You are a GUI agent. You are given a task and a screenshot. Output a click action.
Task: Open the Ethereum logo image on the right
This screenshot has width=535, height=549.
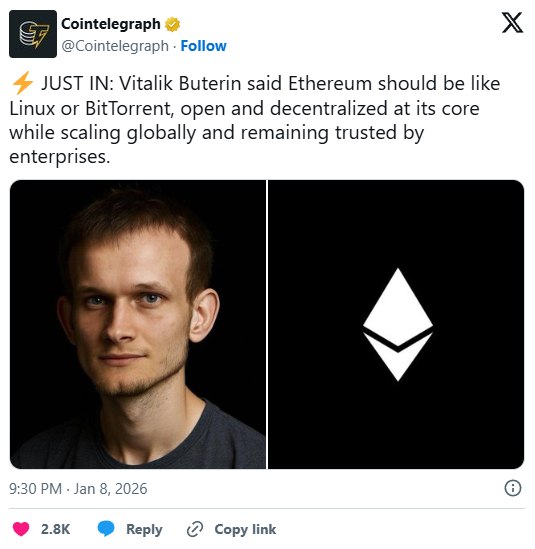pyautogui.click(x=396, y=324)
